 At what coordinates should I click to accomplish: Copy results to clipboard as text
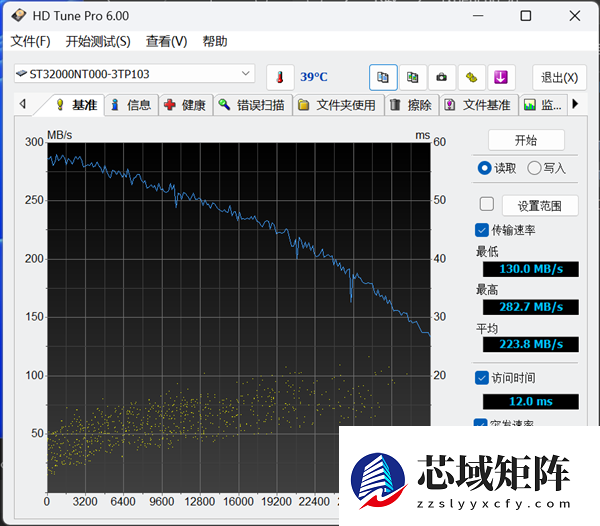tap(383, 77)
